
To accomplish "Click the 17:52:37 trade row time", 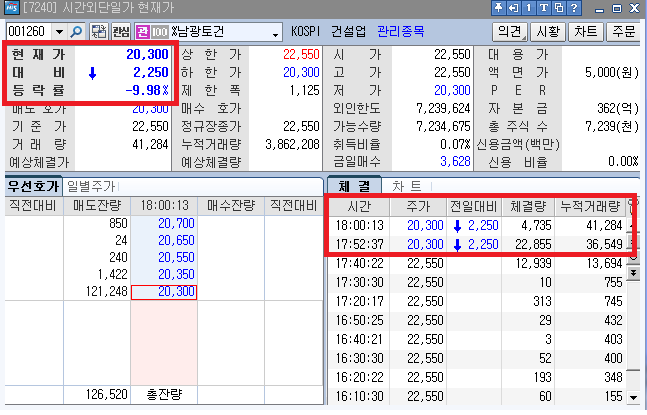I will 359,244.
